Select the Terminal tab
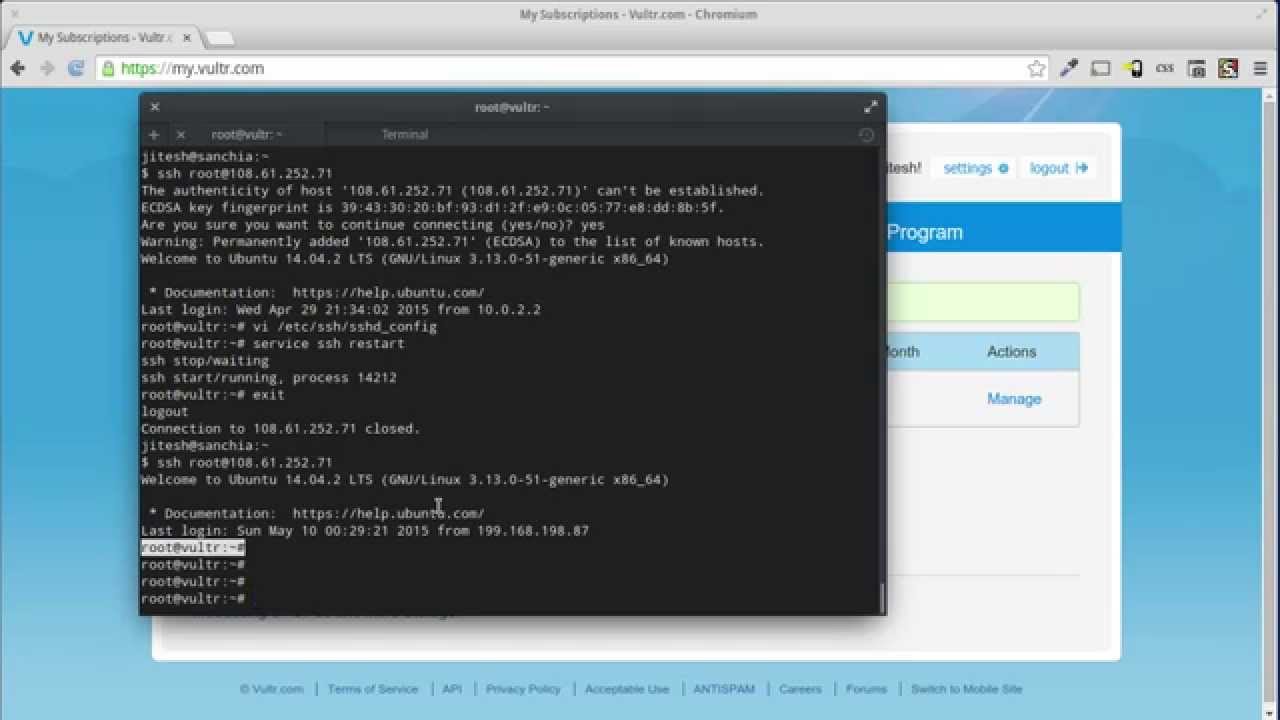This screenshot has height=720, width=1280. (x=405, y=134)
